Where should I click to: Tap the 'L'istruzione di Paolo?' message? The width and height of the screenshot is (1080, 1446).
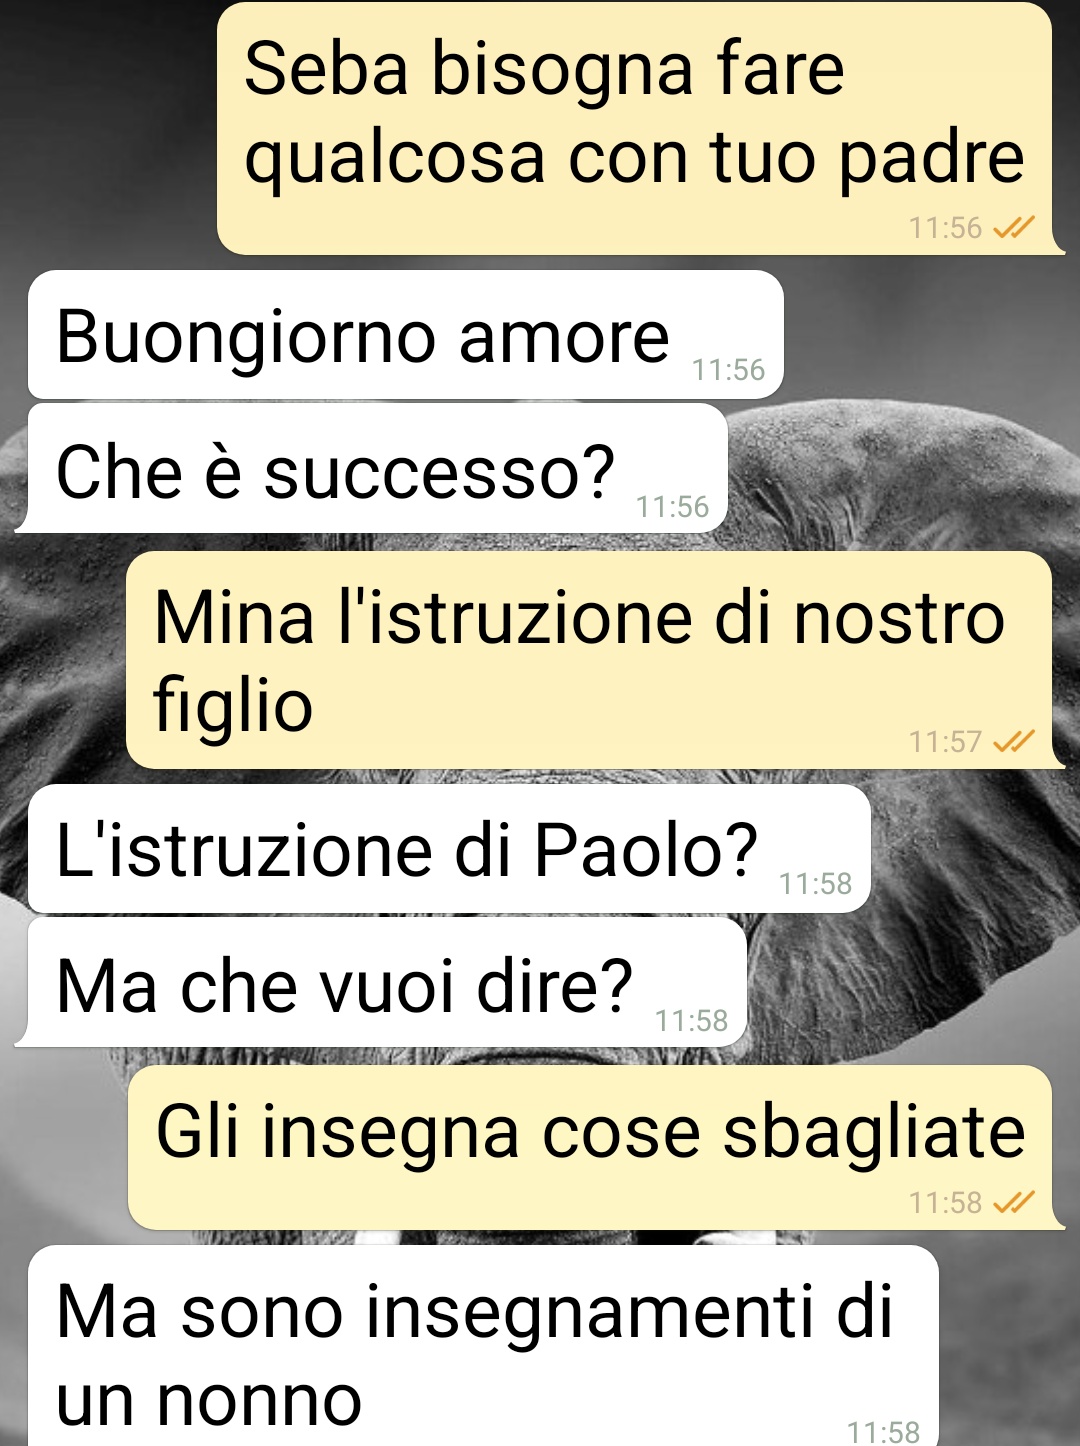pos(449,849)
